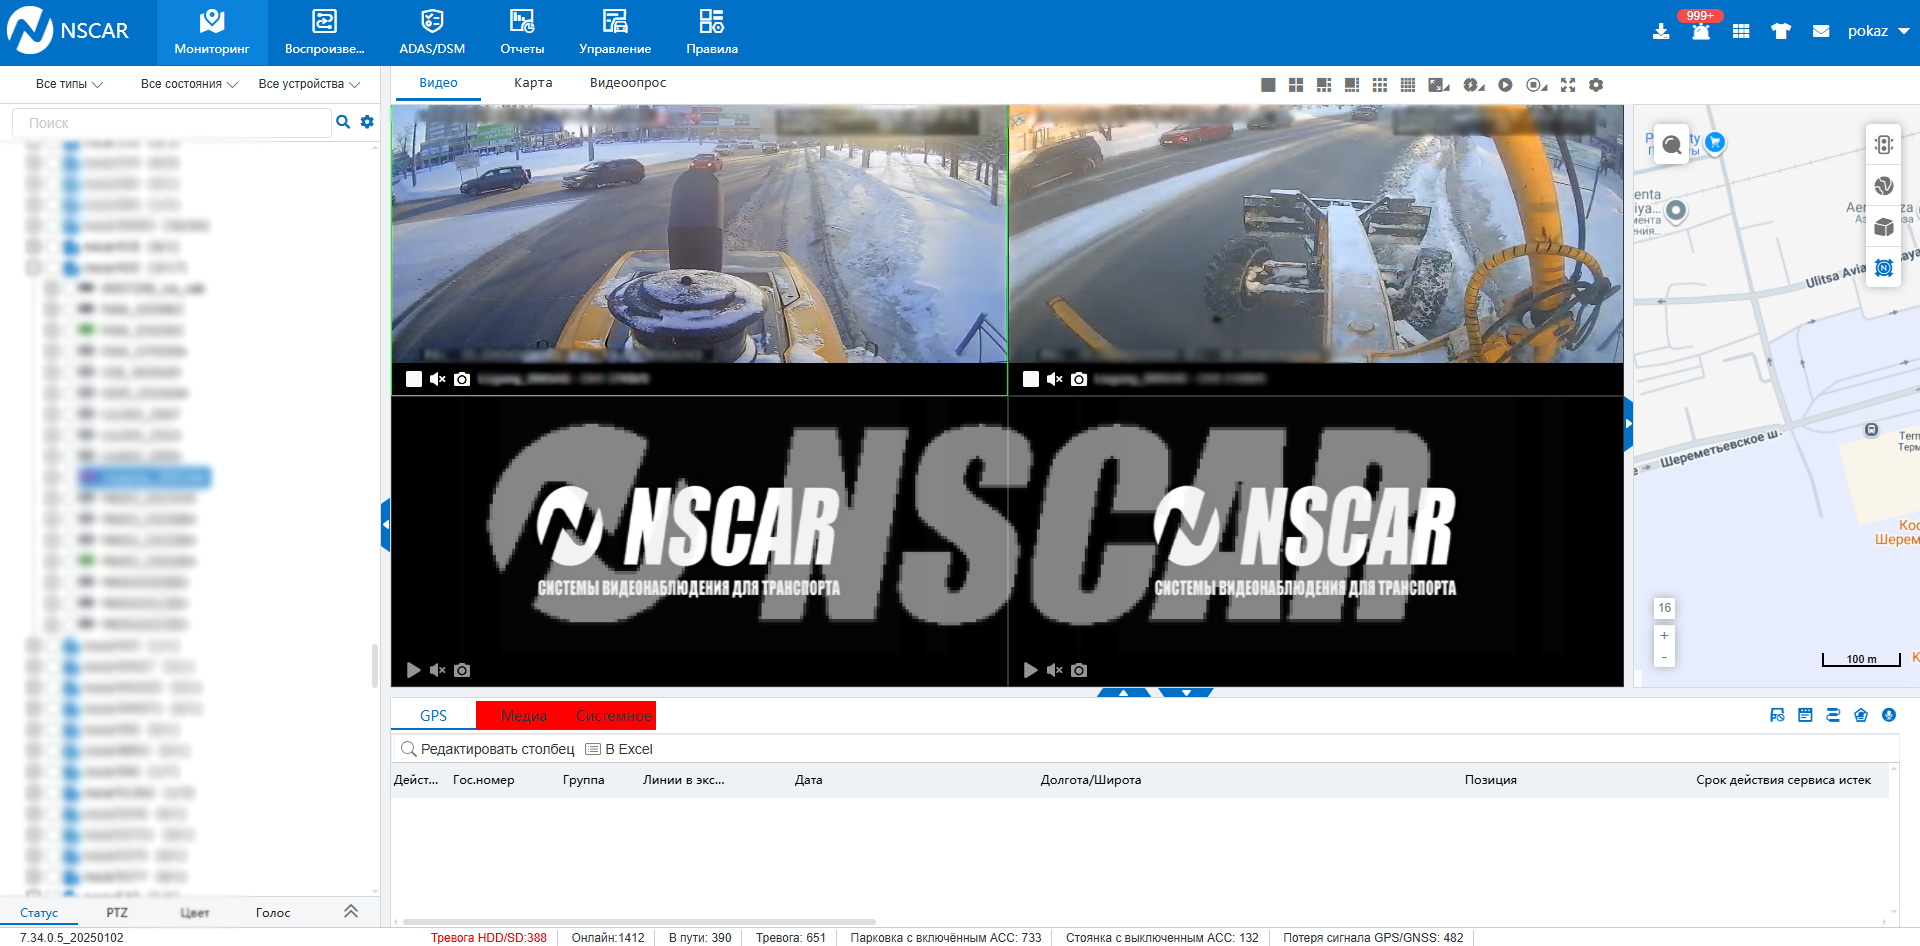Image resolution: width=1920 pixels, height=946 pixels.
Task: Toggle mute on bottom-right video window
Action: pyautogui.click(x=1055, y=670)
